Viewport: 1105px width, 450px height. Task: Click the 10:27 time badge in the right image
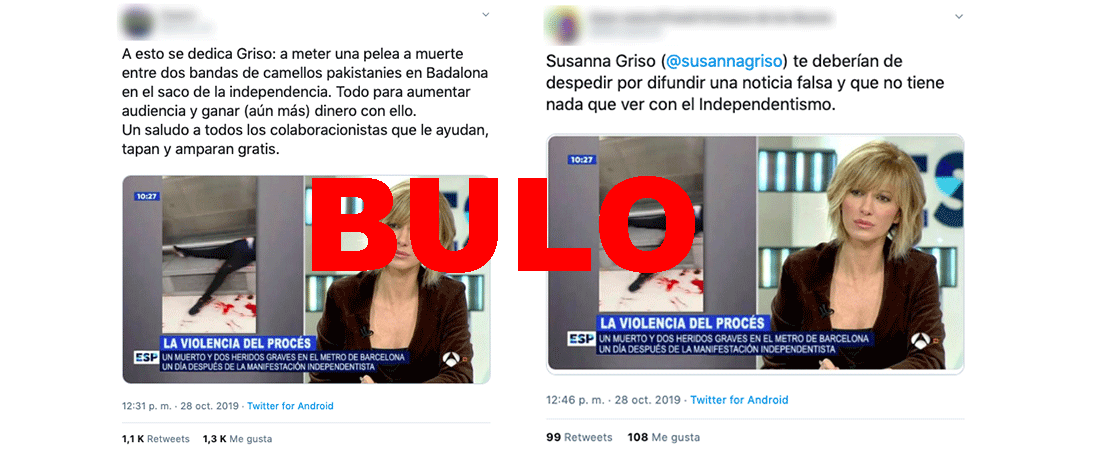point(582,160)
